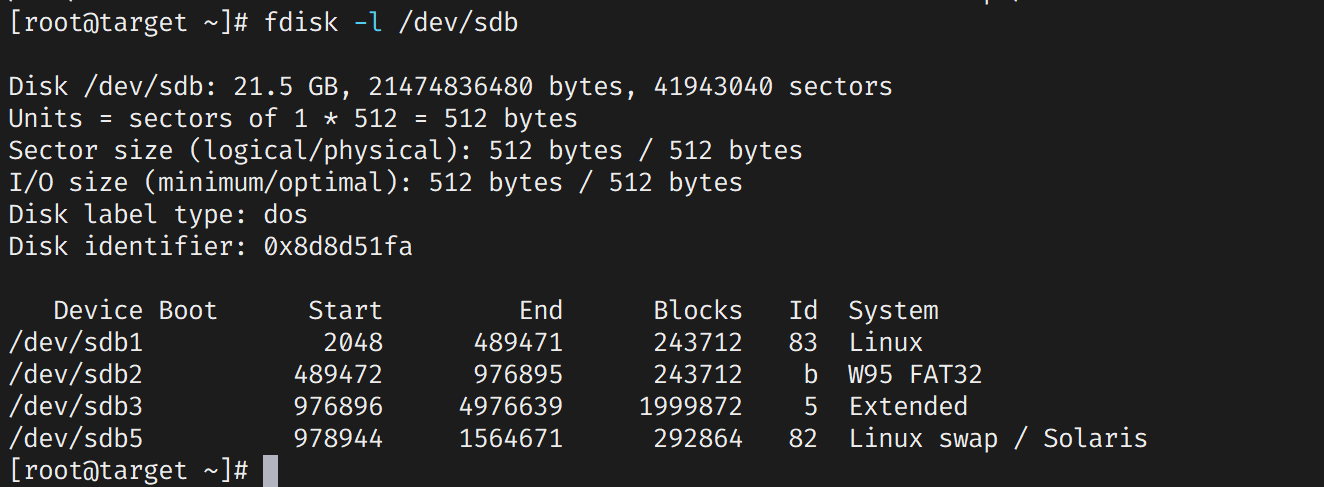The width and height of the screenshot is (1324, 487).
Task: Click the terminal cursor block at the prompt
Action: (x=270, y=471)
